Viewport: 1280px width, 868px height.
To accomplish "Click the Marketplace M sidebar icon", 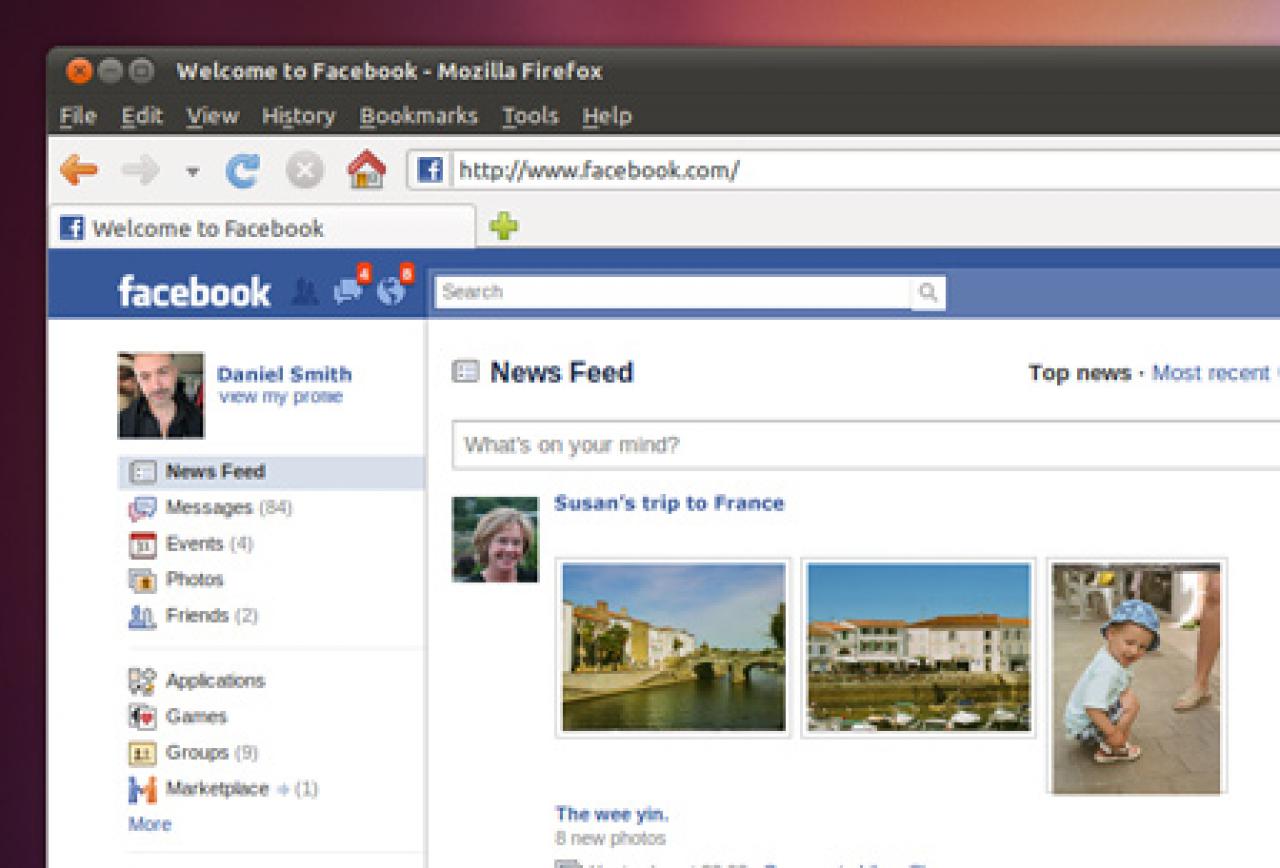I will tap(142, 790).
